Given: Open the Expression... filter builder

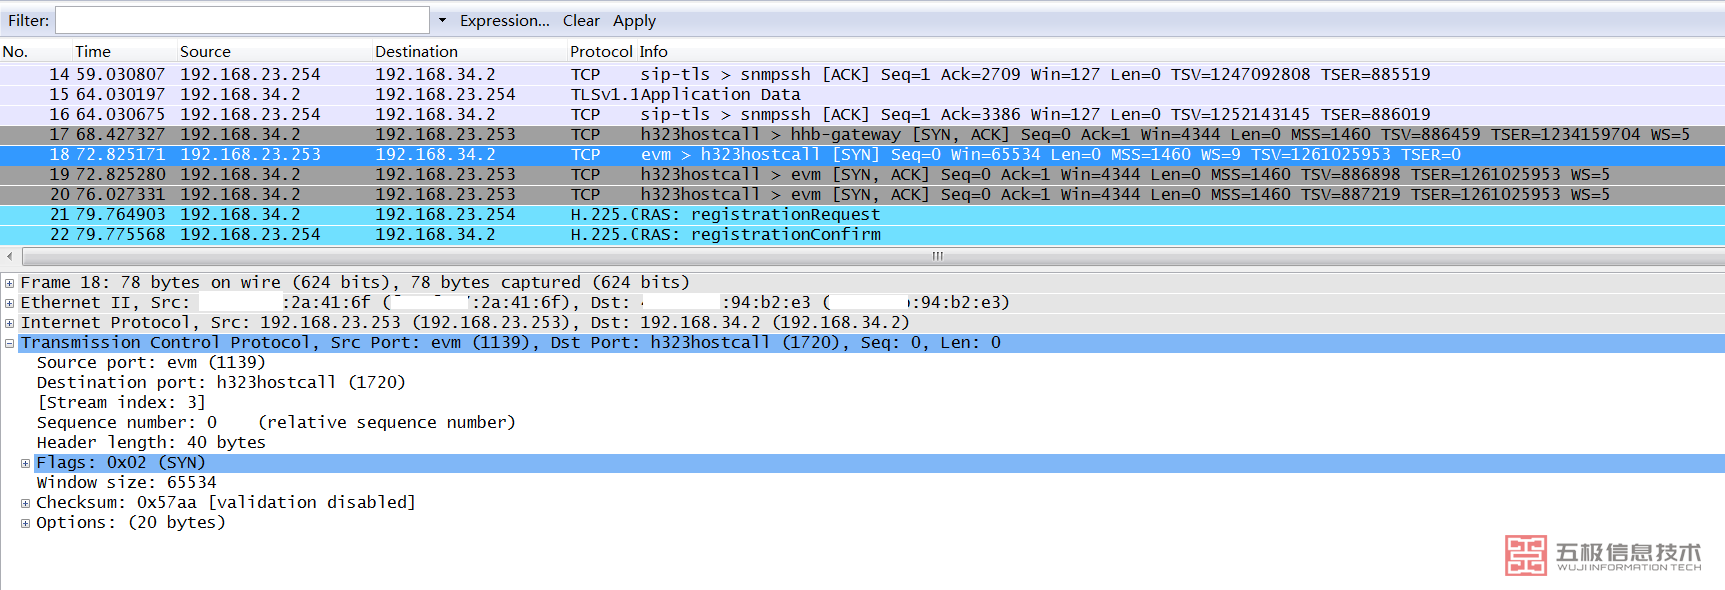Looking at the screenshot, I should click(x=505, y=20).
